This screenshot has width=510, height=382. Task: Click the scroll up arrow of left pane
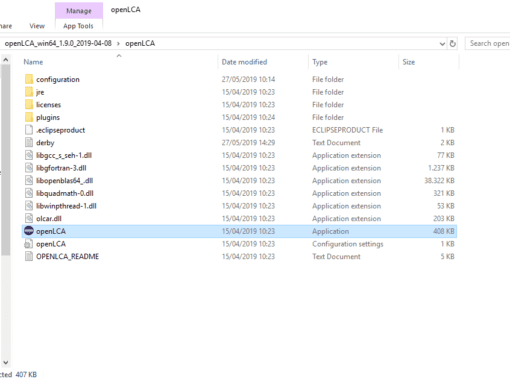point(5,60)
